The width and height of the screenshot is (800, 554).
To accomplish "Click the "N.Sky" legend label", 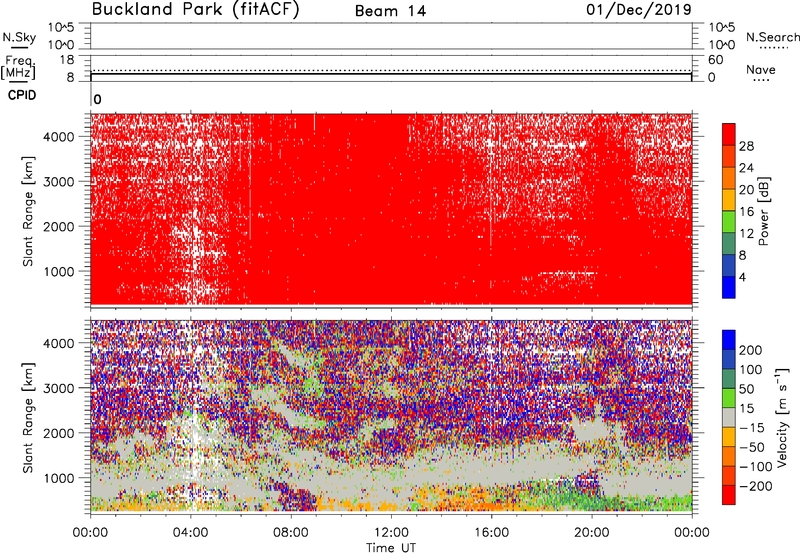I will click(x=19, y=37).
